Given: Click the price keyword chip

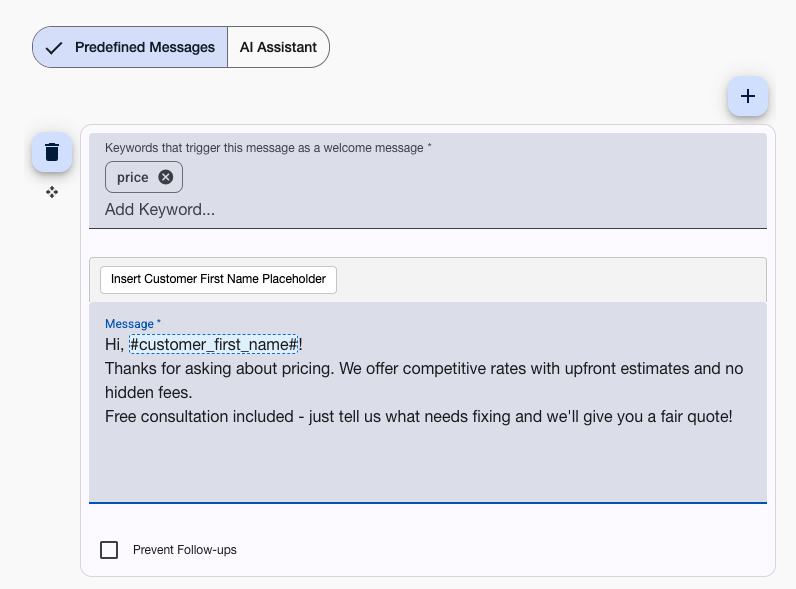Looking at the screenshot, I should pyautogui.click(x=132, y=177).
